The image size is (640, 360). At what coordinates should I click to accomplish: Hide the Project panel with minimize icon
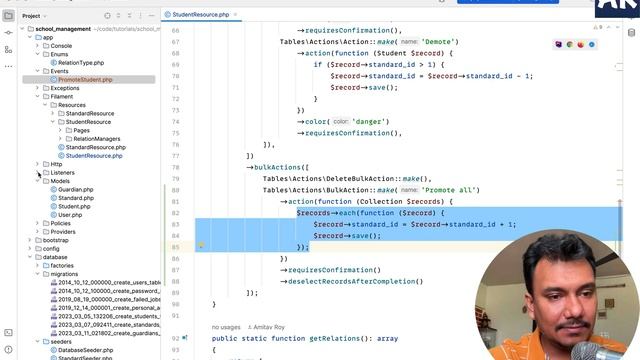pyautogui.click(x=151, y=16)
